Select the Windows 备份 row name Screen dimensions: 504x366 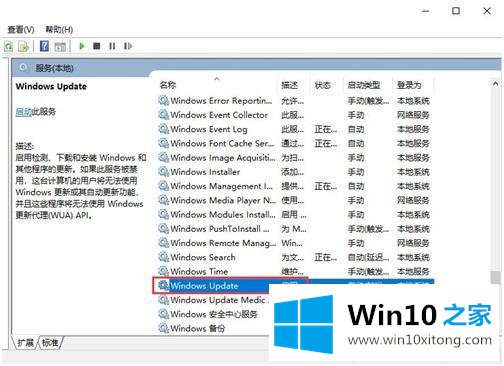(x=197, y=328)
